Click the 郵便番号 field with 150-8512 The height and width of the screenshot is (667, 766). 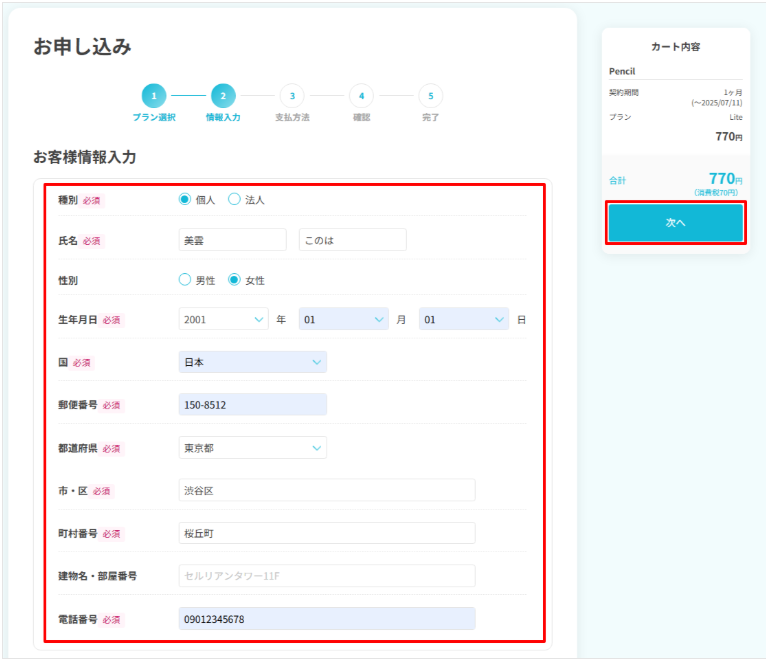253,405
